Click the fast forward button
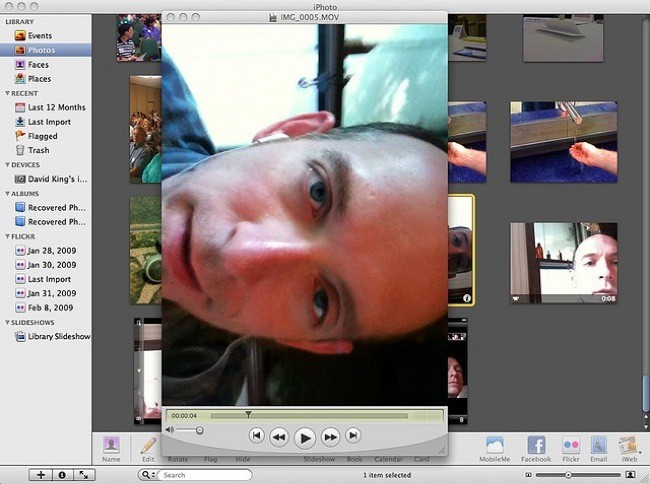This screenshot has height=484, width=650. pyautogui.click(x=330, y=437)
